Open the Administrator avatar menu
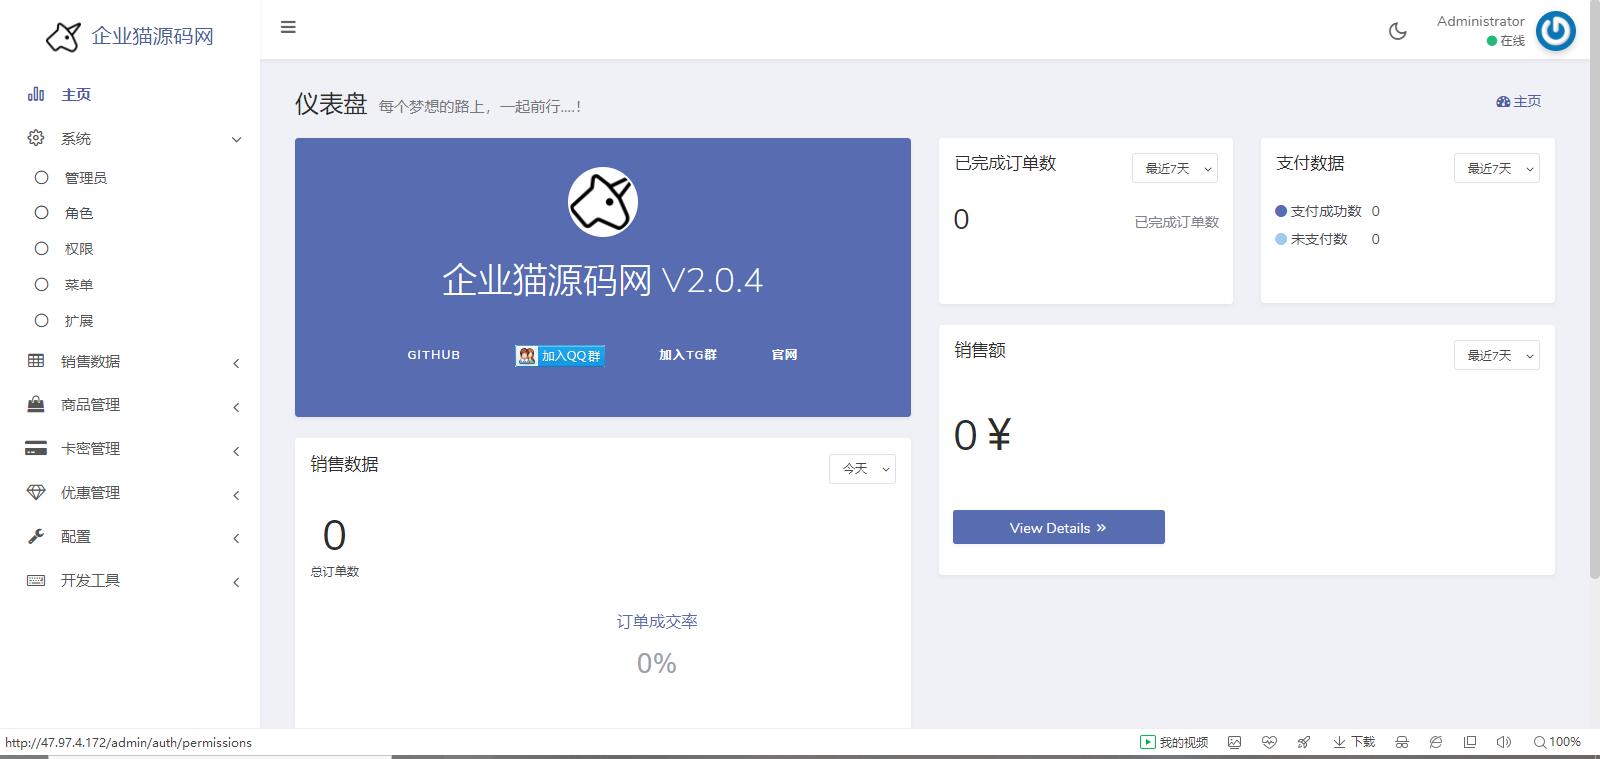 tap(1555, 31)
